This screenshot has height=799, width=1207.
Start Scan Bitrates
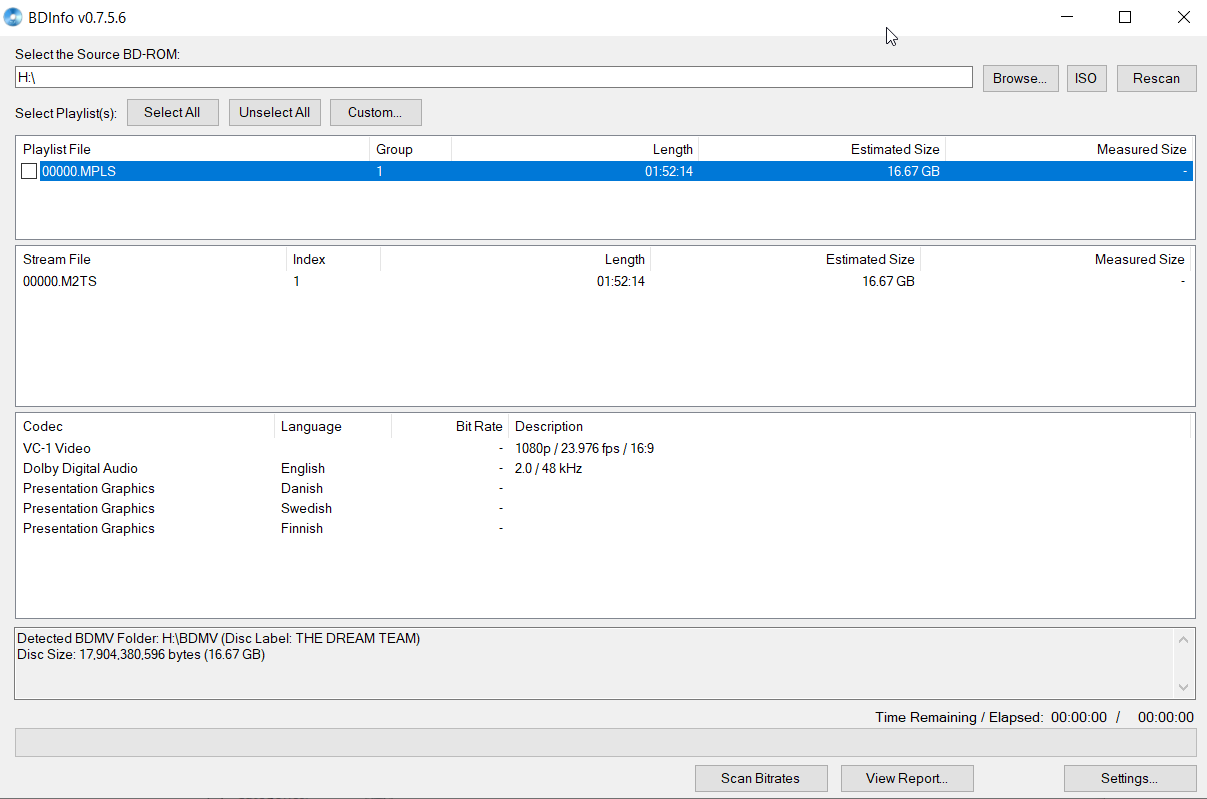pyautogui.click(x=761, y=778)
